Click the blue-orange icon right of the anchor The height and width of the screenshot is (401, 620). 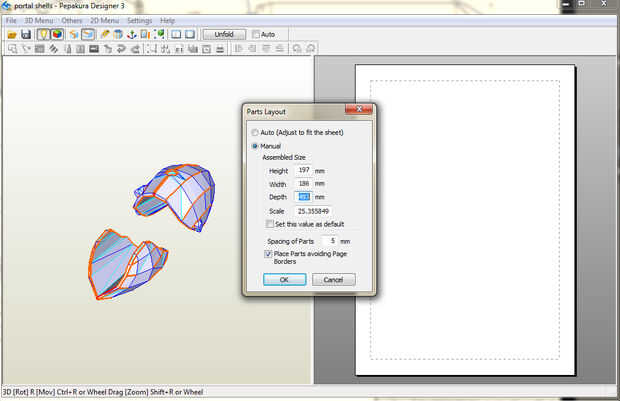point(145,35)
